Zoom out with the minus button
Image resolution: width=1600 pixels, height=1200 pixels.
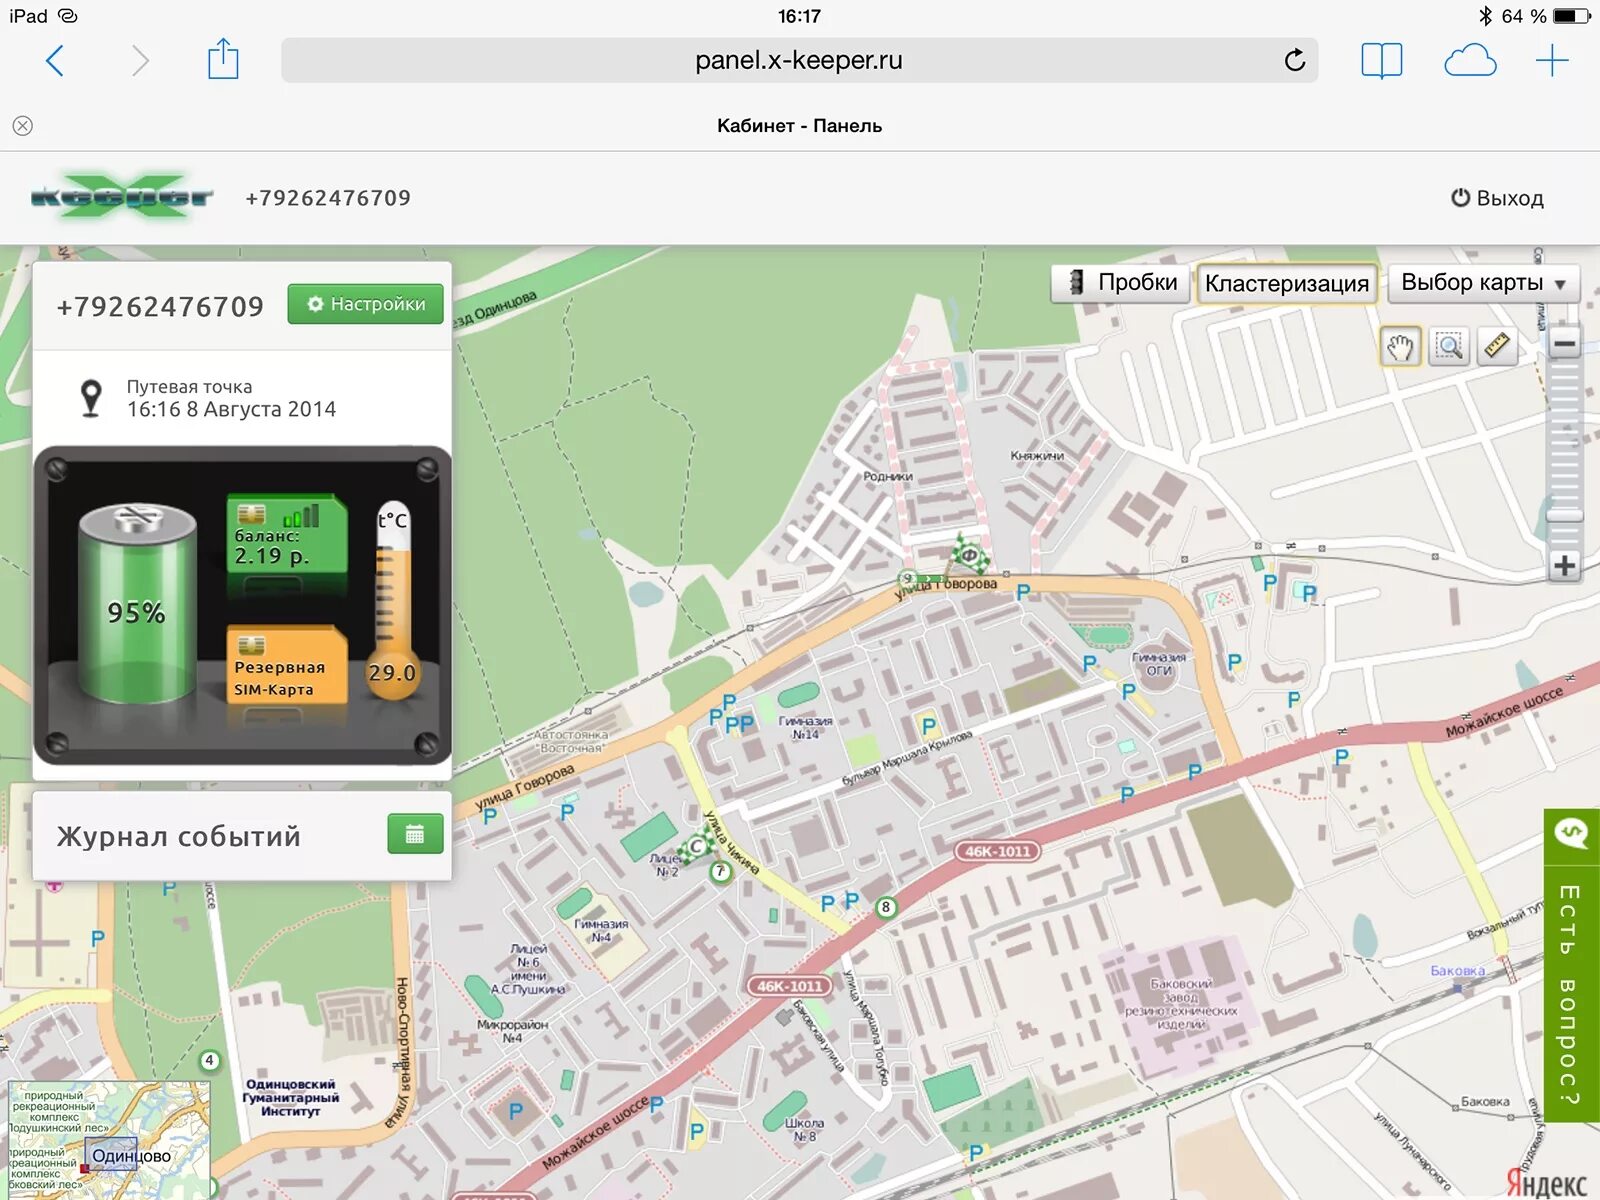[x=1564, y=344]
